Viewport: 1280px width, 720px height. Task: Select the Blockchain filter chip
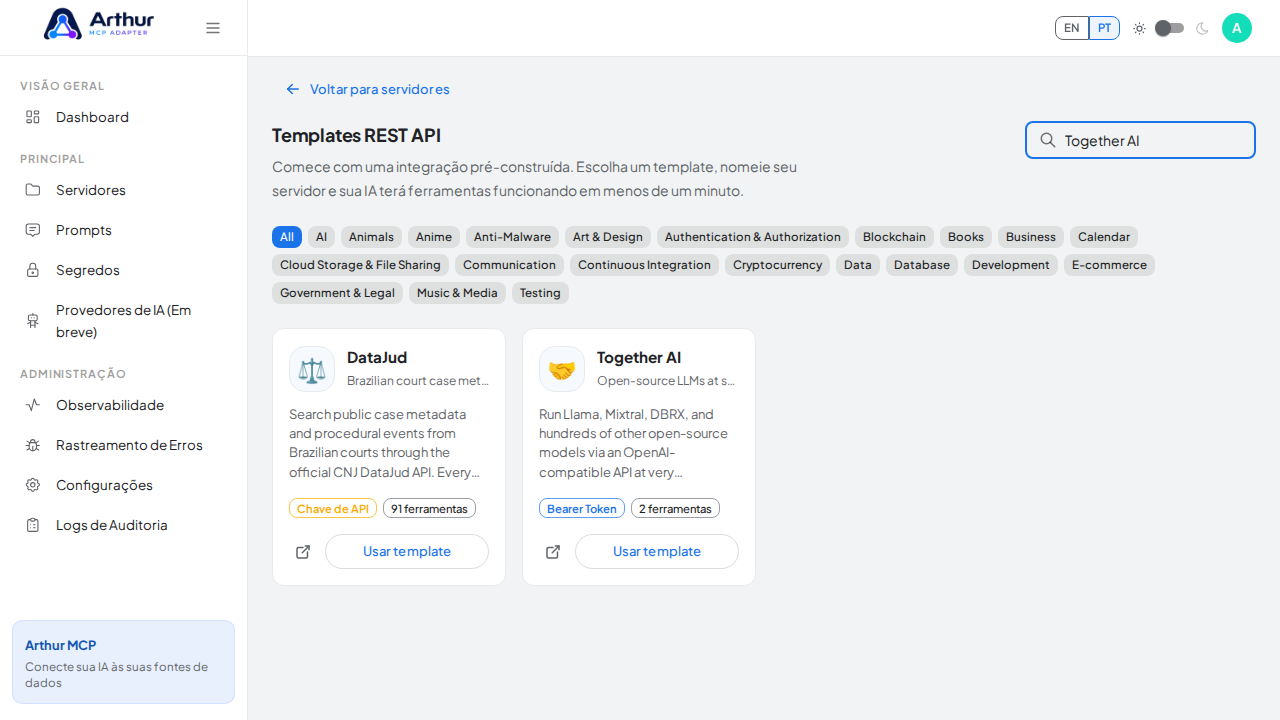pyautogui.click(x=894, y=237)
